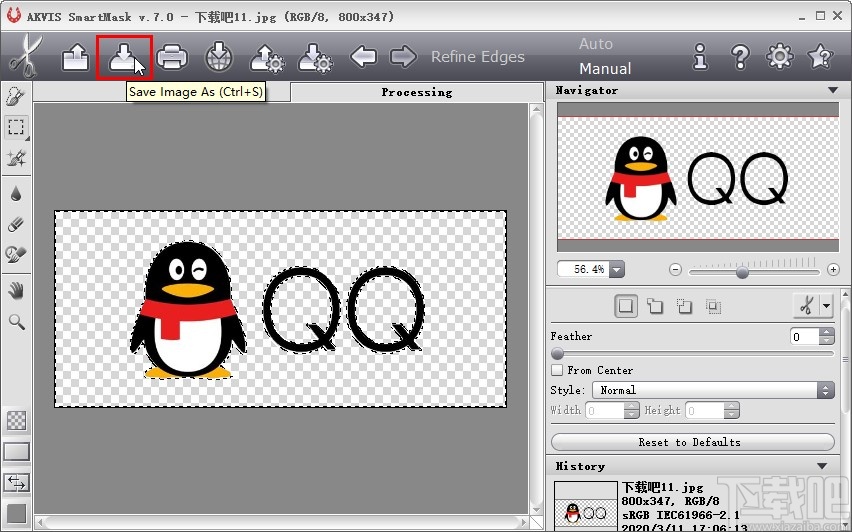Open Help with the question mark icon

[x=740, y=57]
